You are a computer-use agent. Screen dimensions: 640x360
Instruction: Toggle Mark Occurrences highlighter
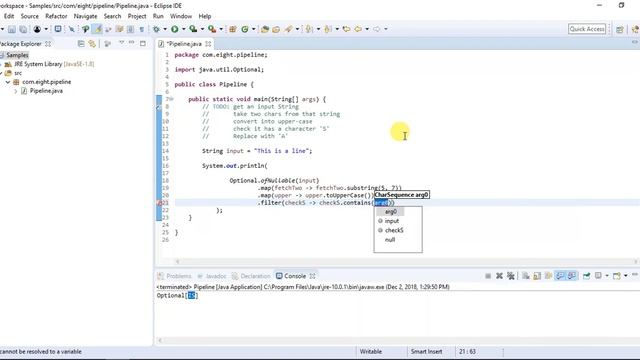pos(98,29)
